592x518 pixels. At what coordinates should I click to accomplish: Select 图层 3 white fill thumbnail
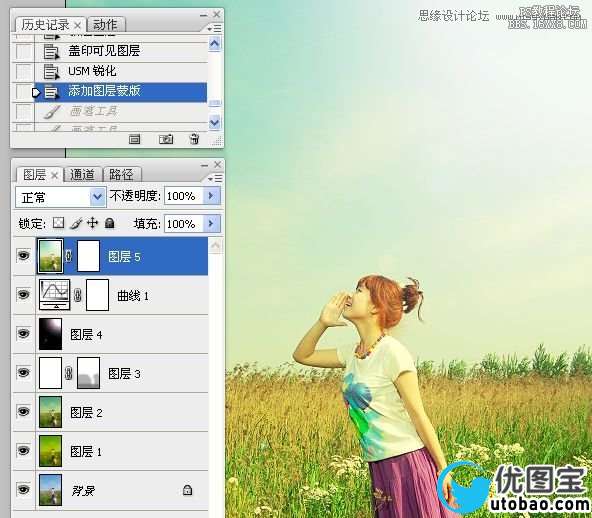point(51,373)
